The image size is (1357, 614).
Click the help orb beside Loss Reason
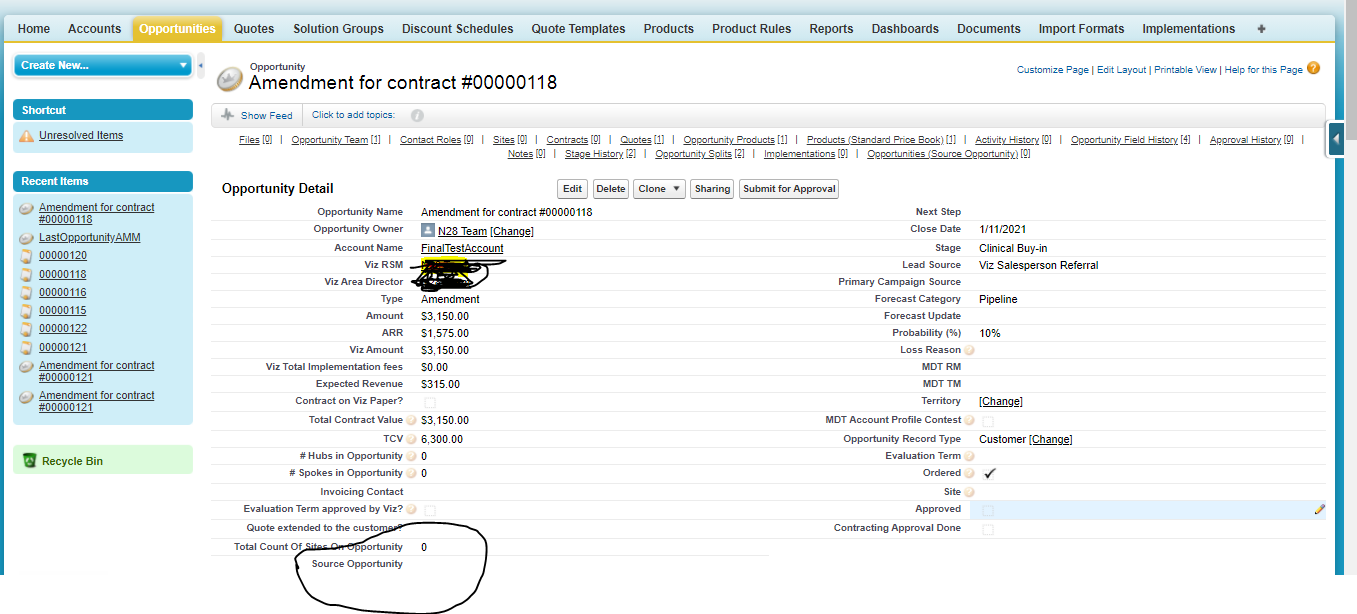969,351
